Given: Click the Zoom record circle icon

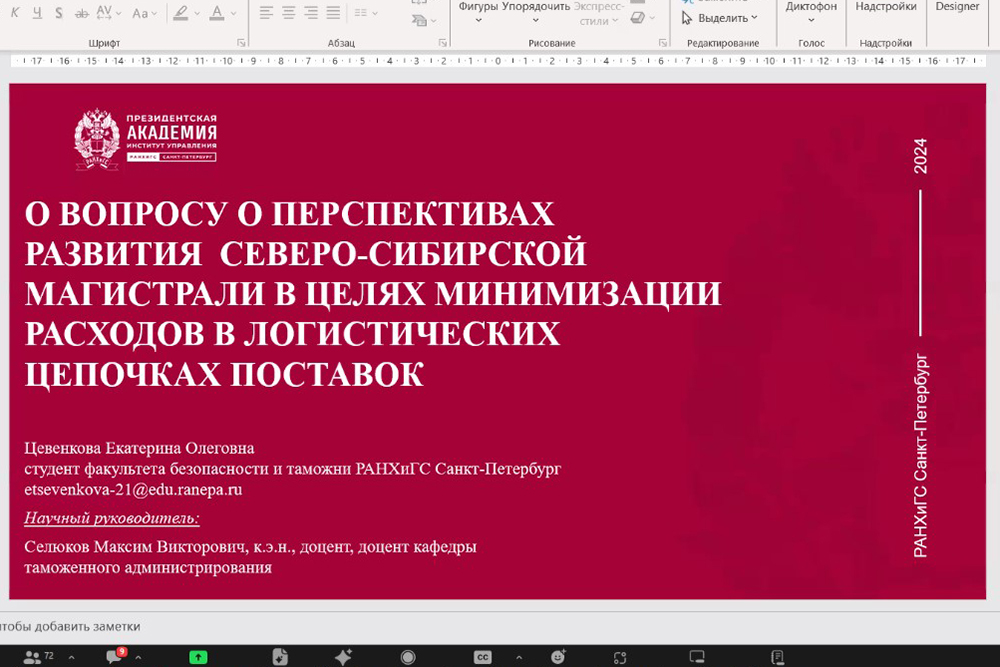Looking at the screenshot, I should tap(408, 657).
